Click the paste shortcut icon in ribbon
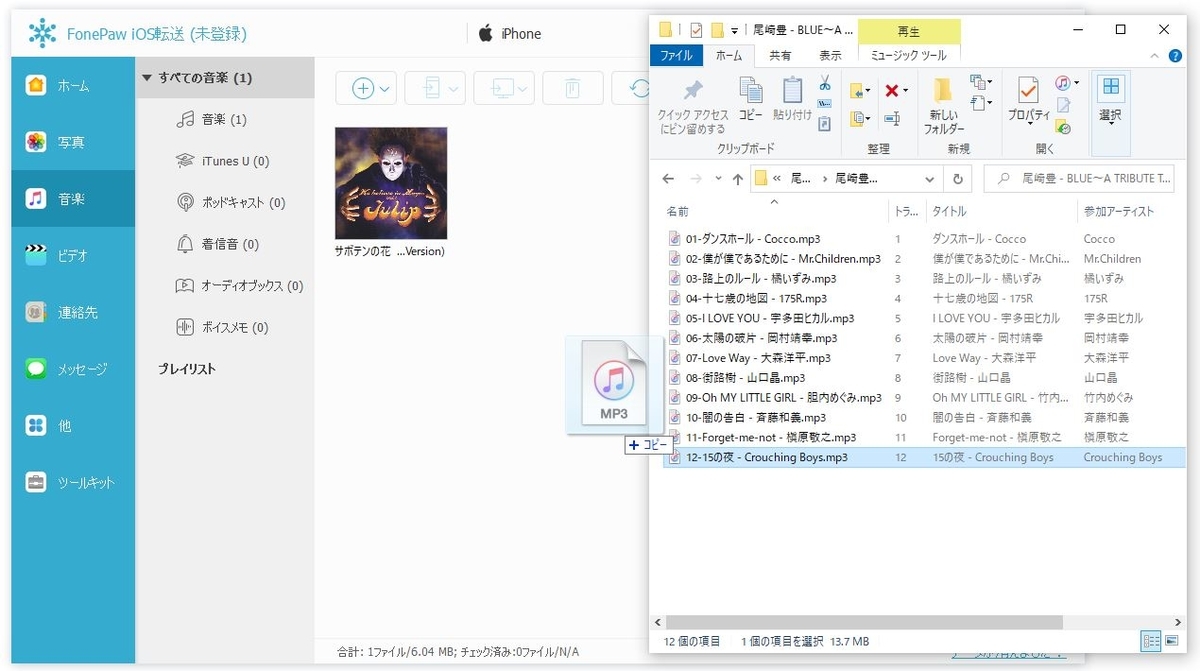 pos(825,124)
